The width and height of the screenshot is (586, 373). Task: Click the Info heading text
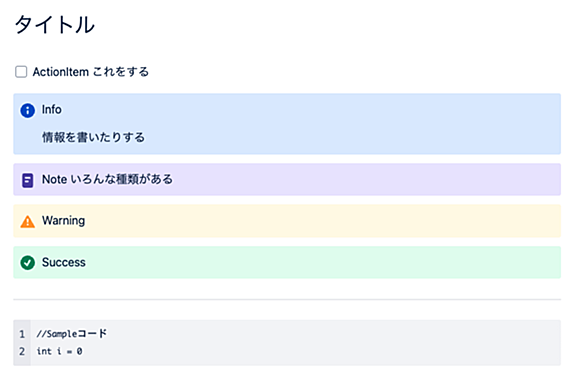[x=52, y=110]
